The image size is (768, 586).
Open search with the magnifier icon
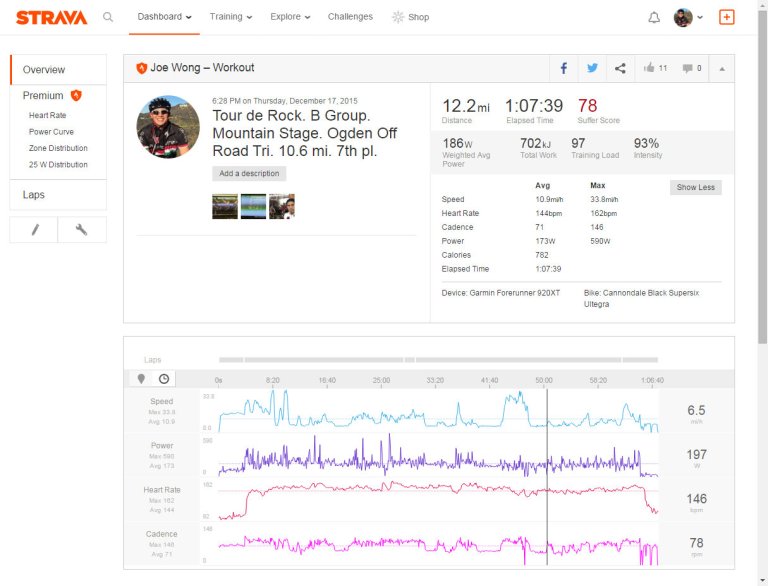click(x=108, y=17)
